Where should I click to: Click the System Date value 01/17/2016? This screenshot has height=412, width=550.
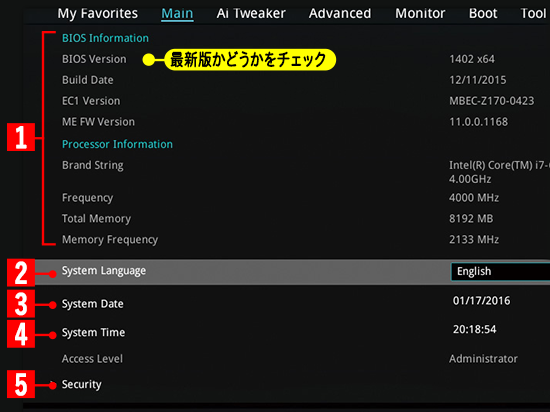[x=481, y=300]
